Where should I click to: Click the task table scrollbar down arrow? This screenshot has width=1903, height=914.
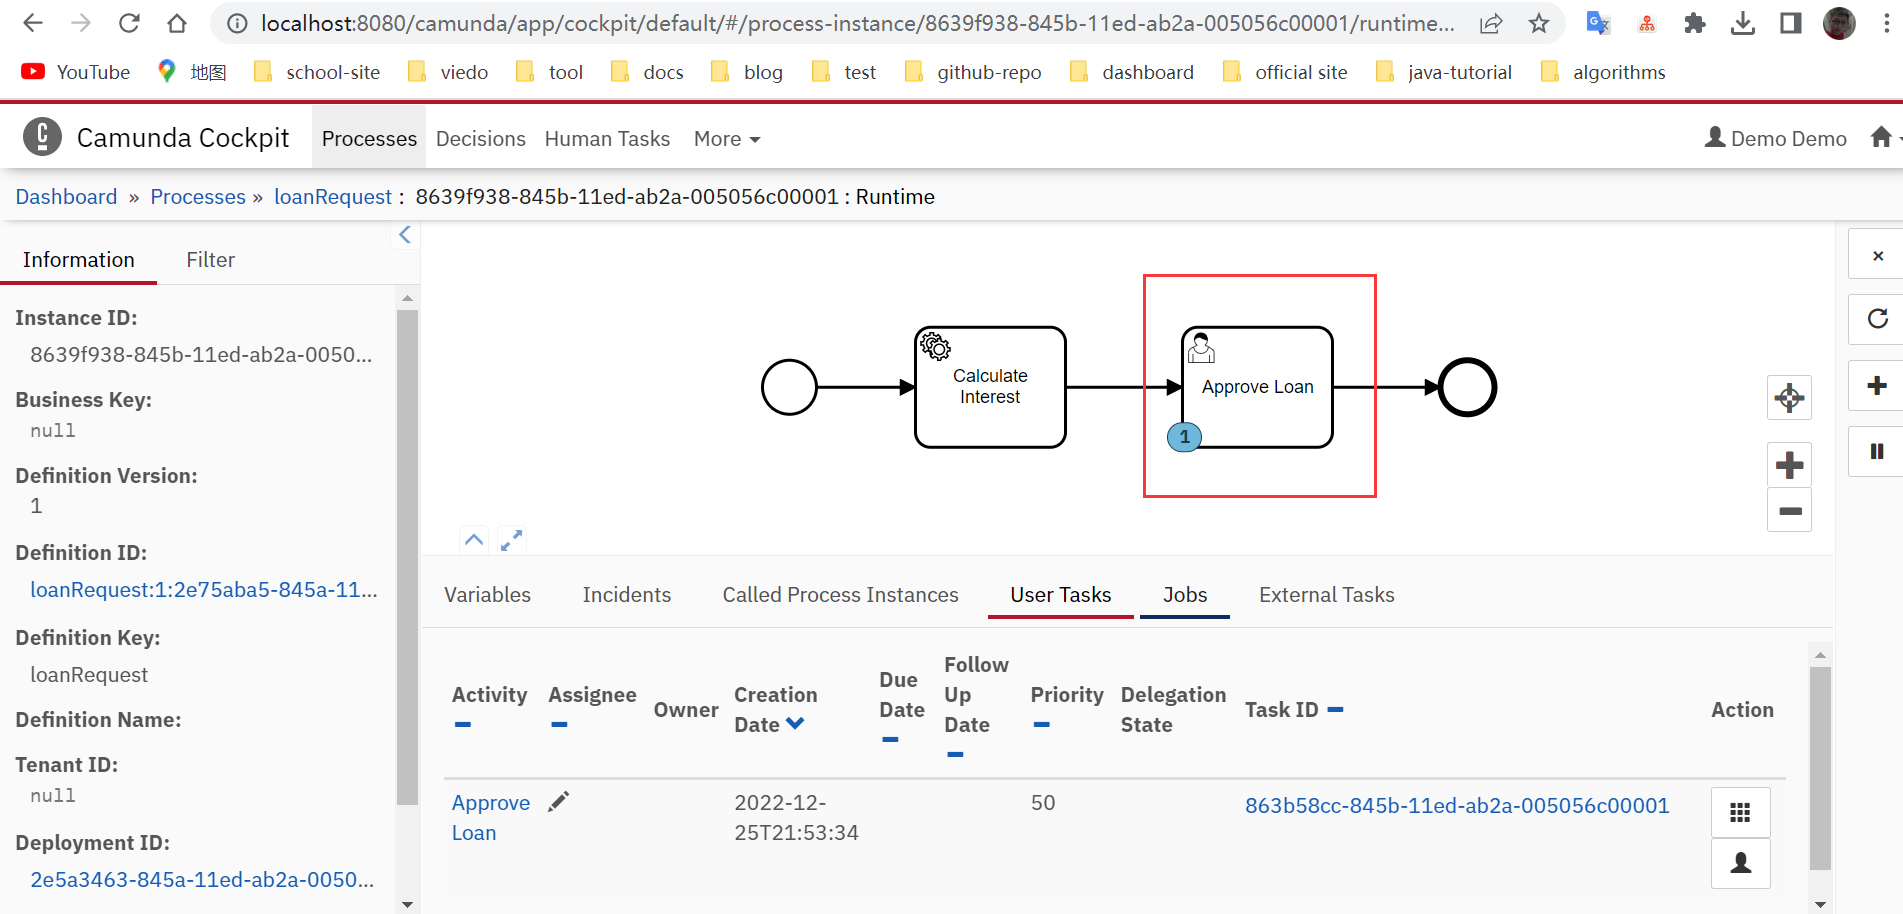tap(1820, 904)
